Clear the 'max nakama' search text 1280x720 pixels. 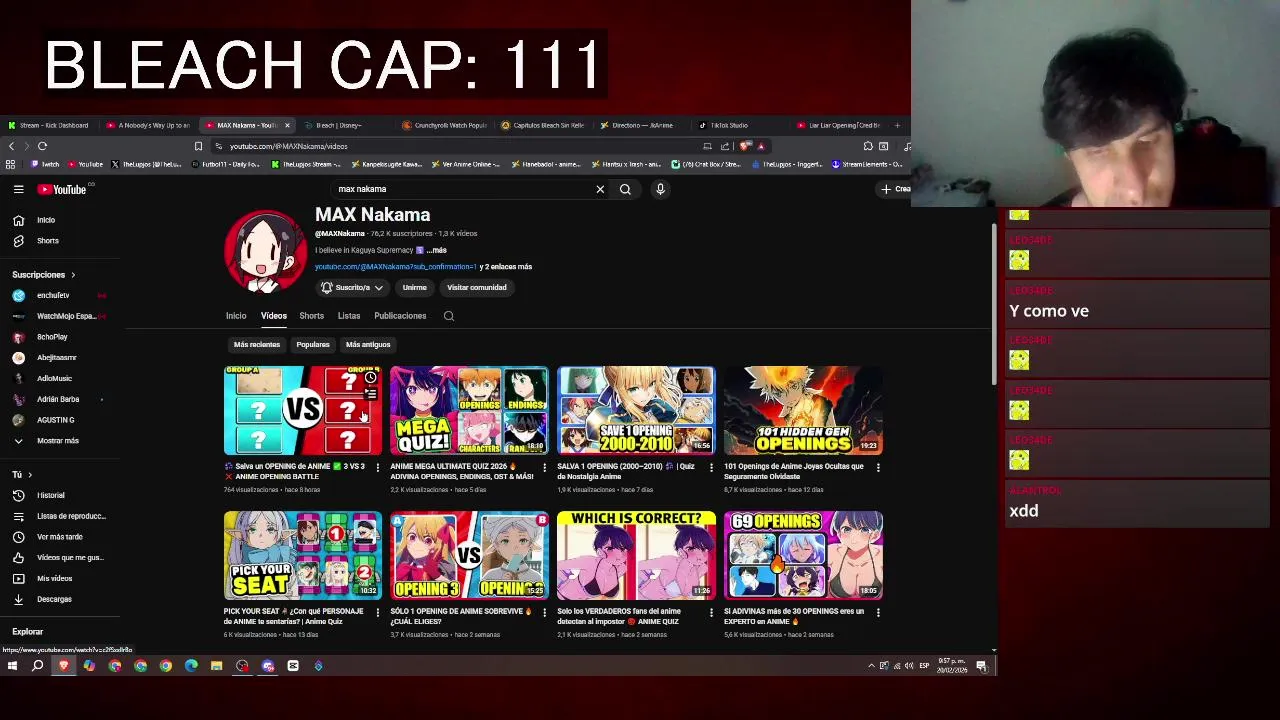600,189
